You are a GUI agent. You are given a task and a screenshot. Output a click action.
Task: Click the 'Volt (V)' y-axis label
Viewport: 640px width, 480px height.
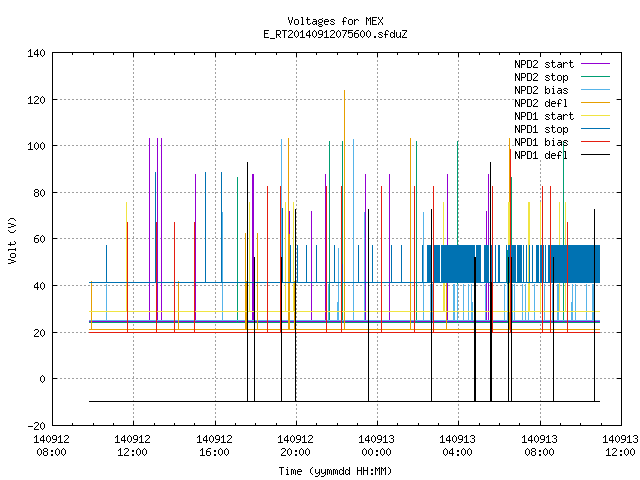(x=12, y=240)
